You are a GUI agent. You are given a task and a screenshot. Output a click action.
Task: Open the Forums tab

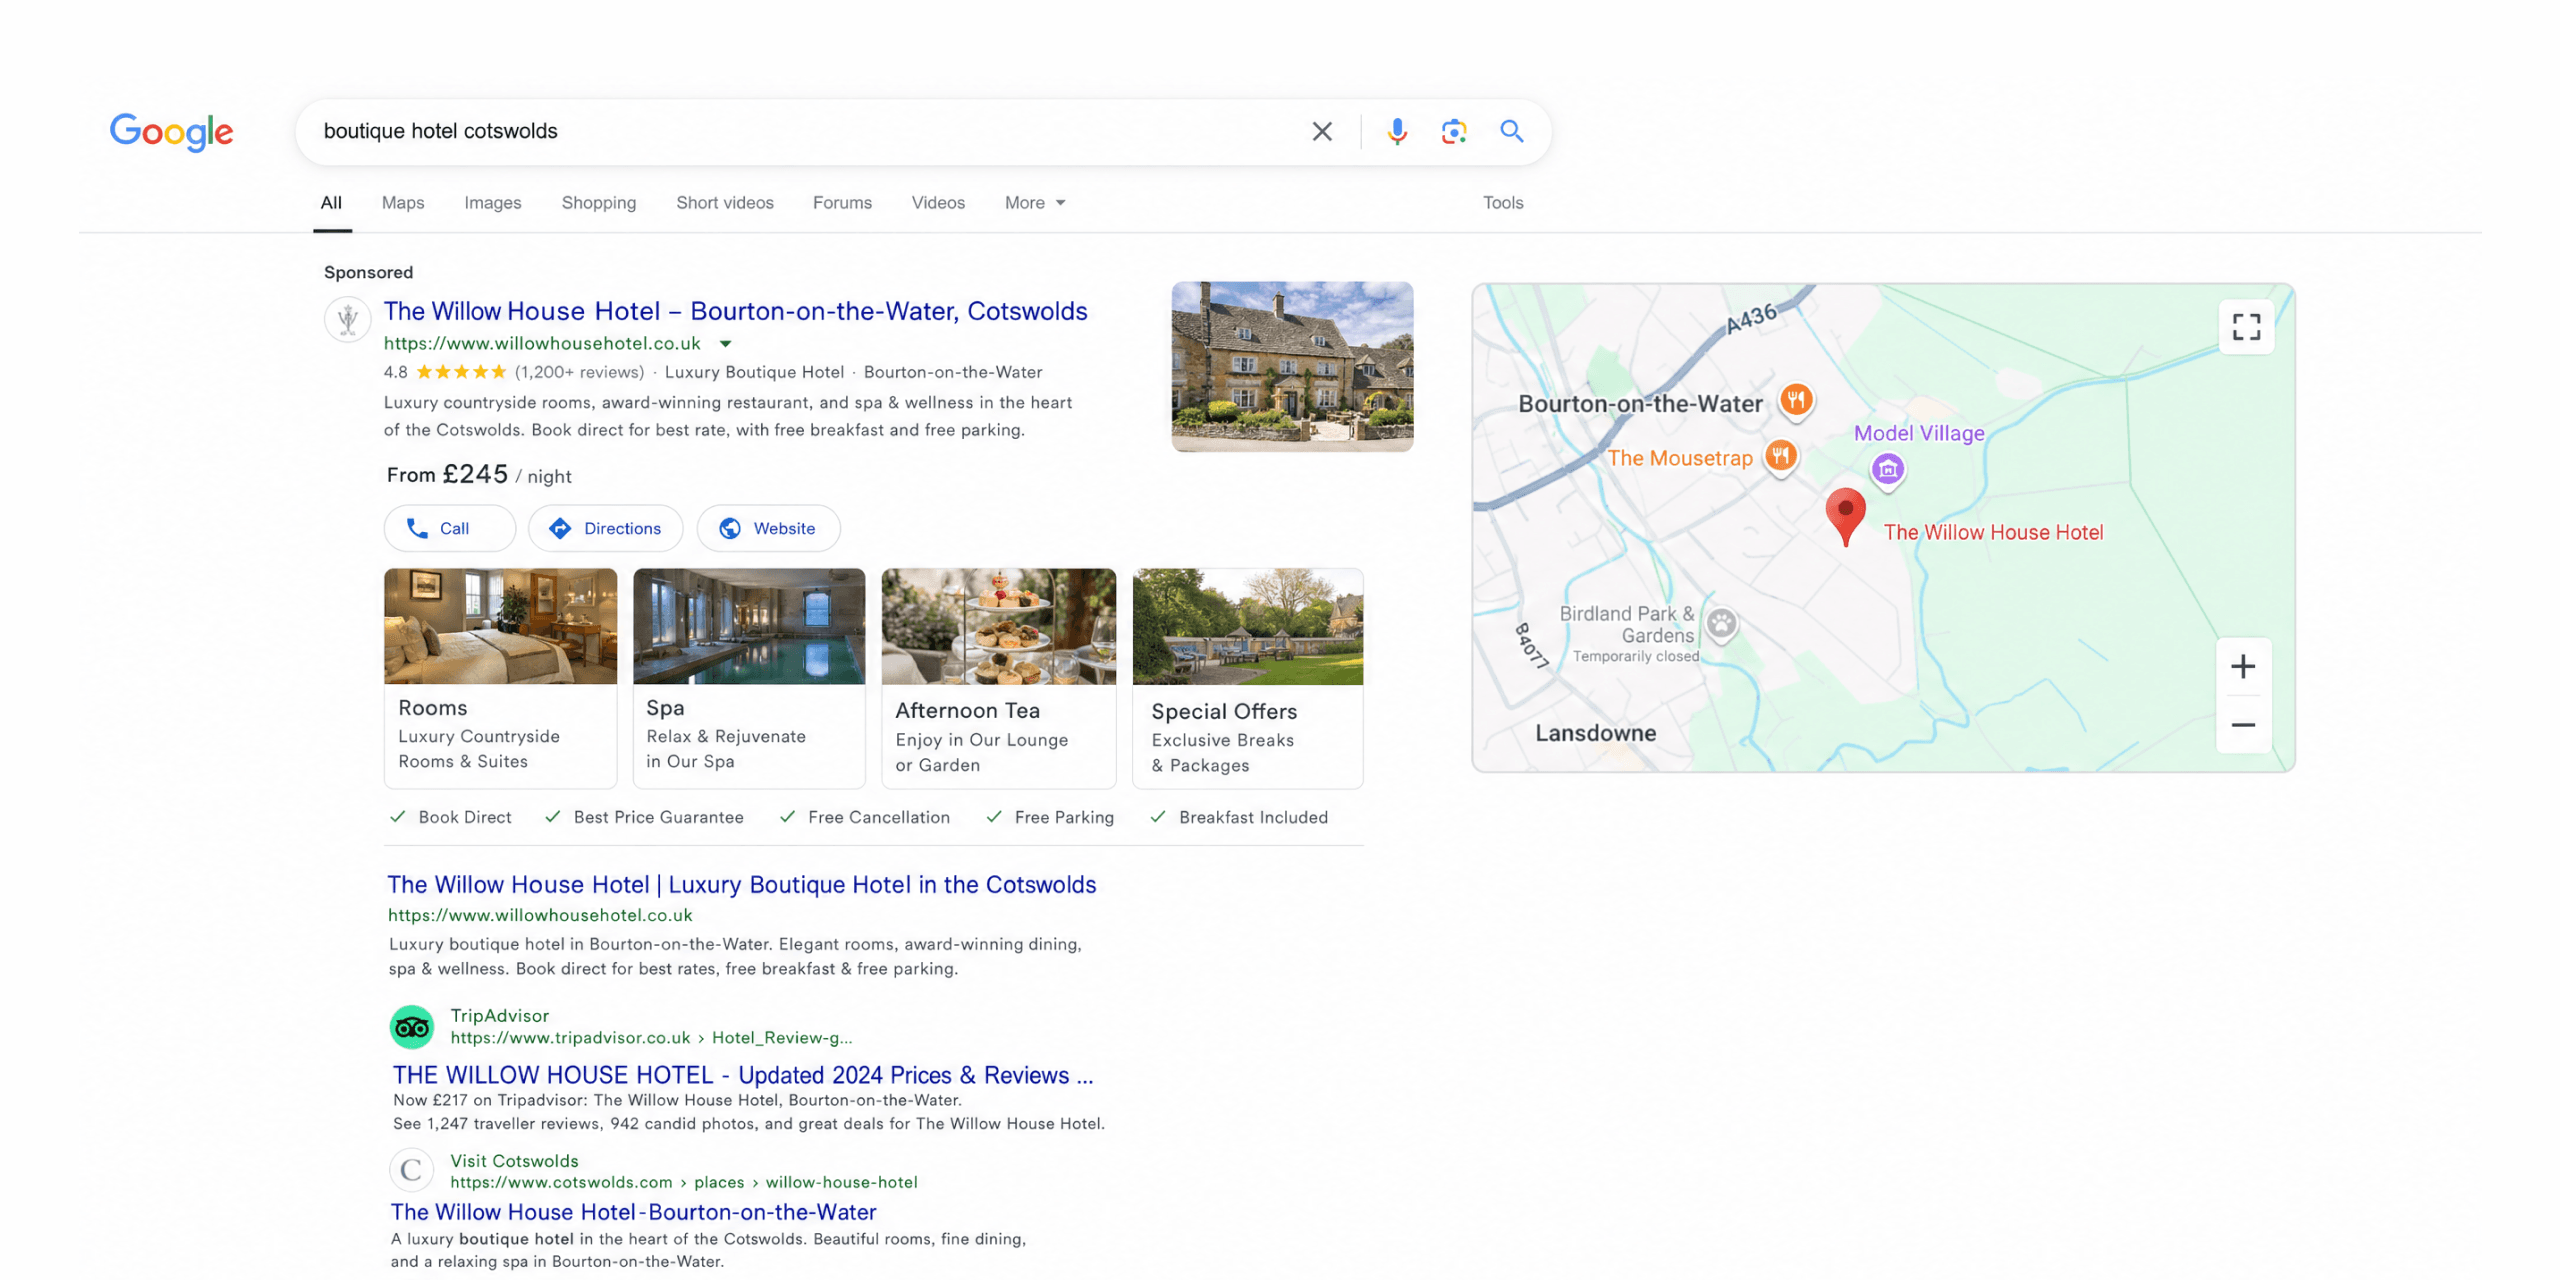842,203
